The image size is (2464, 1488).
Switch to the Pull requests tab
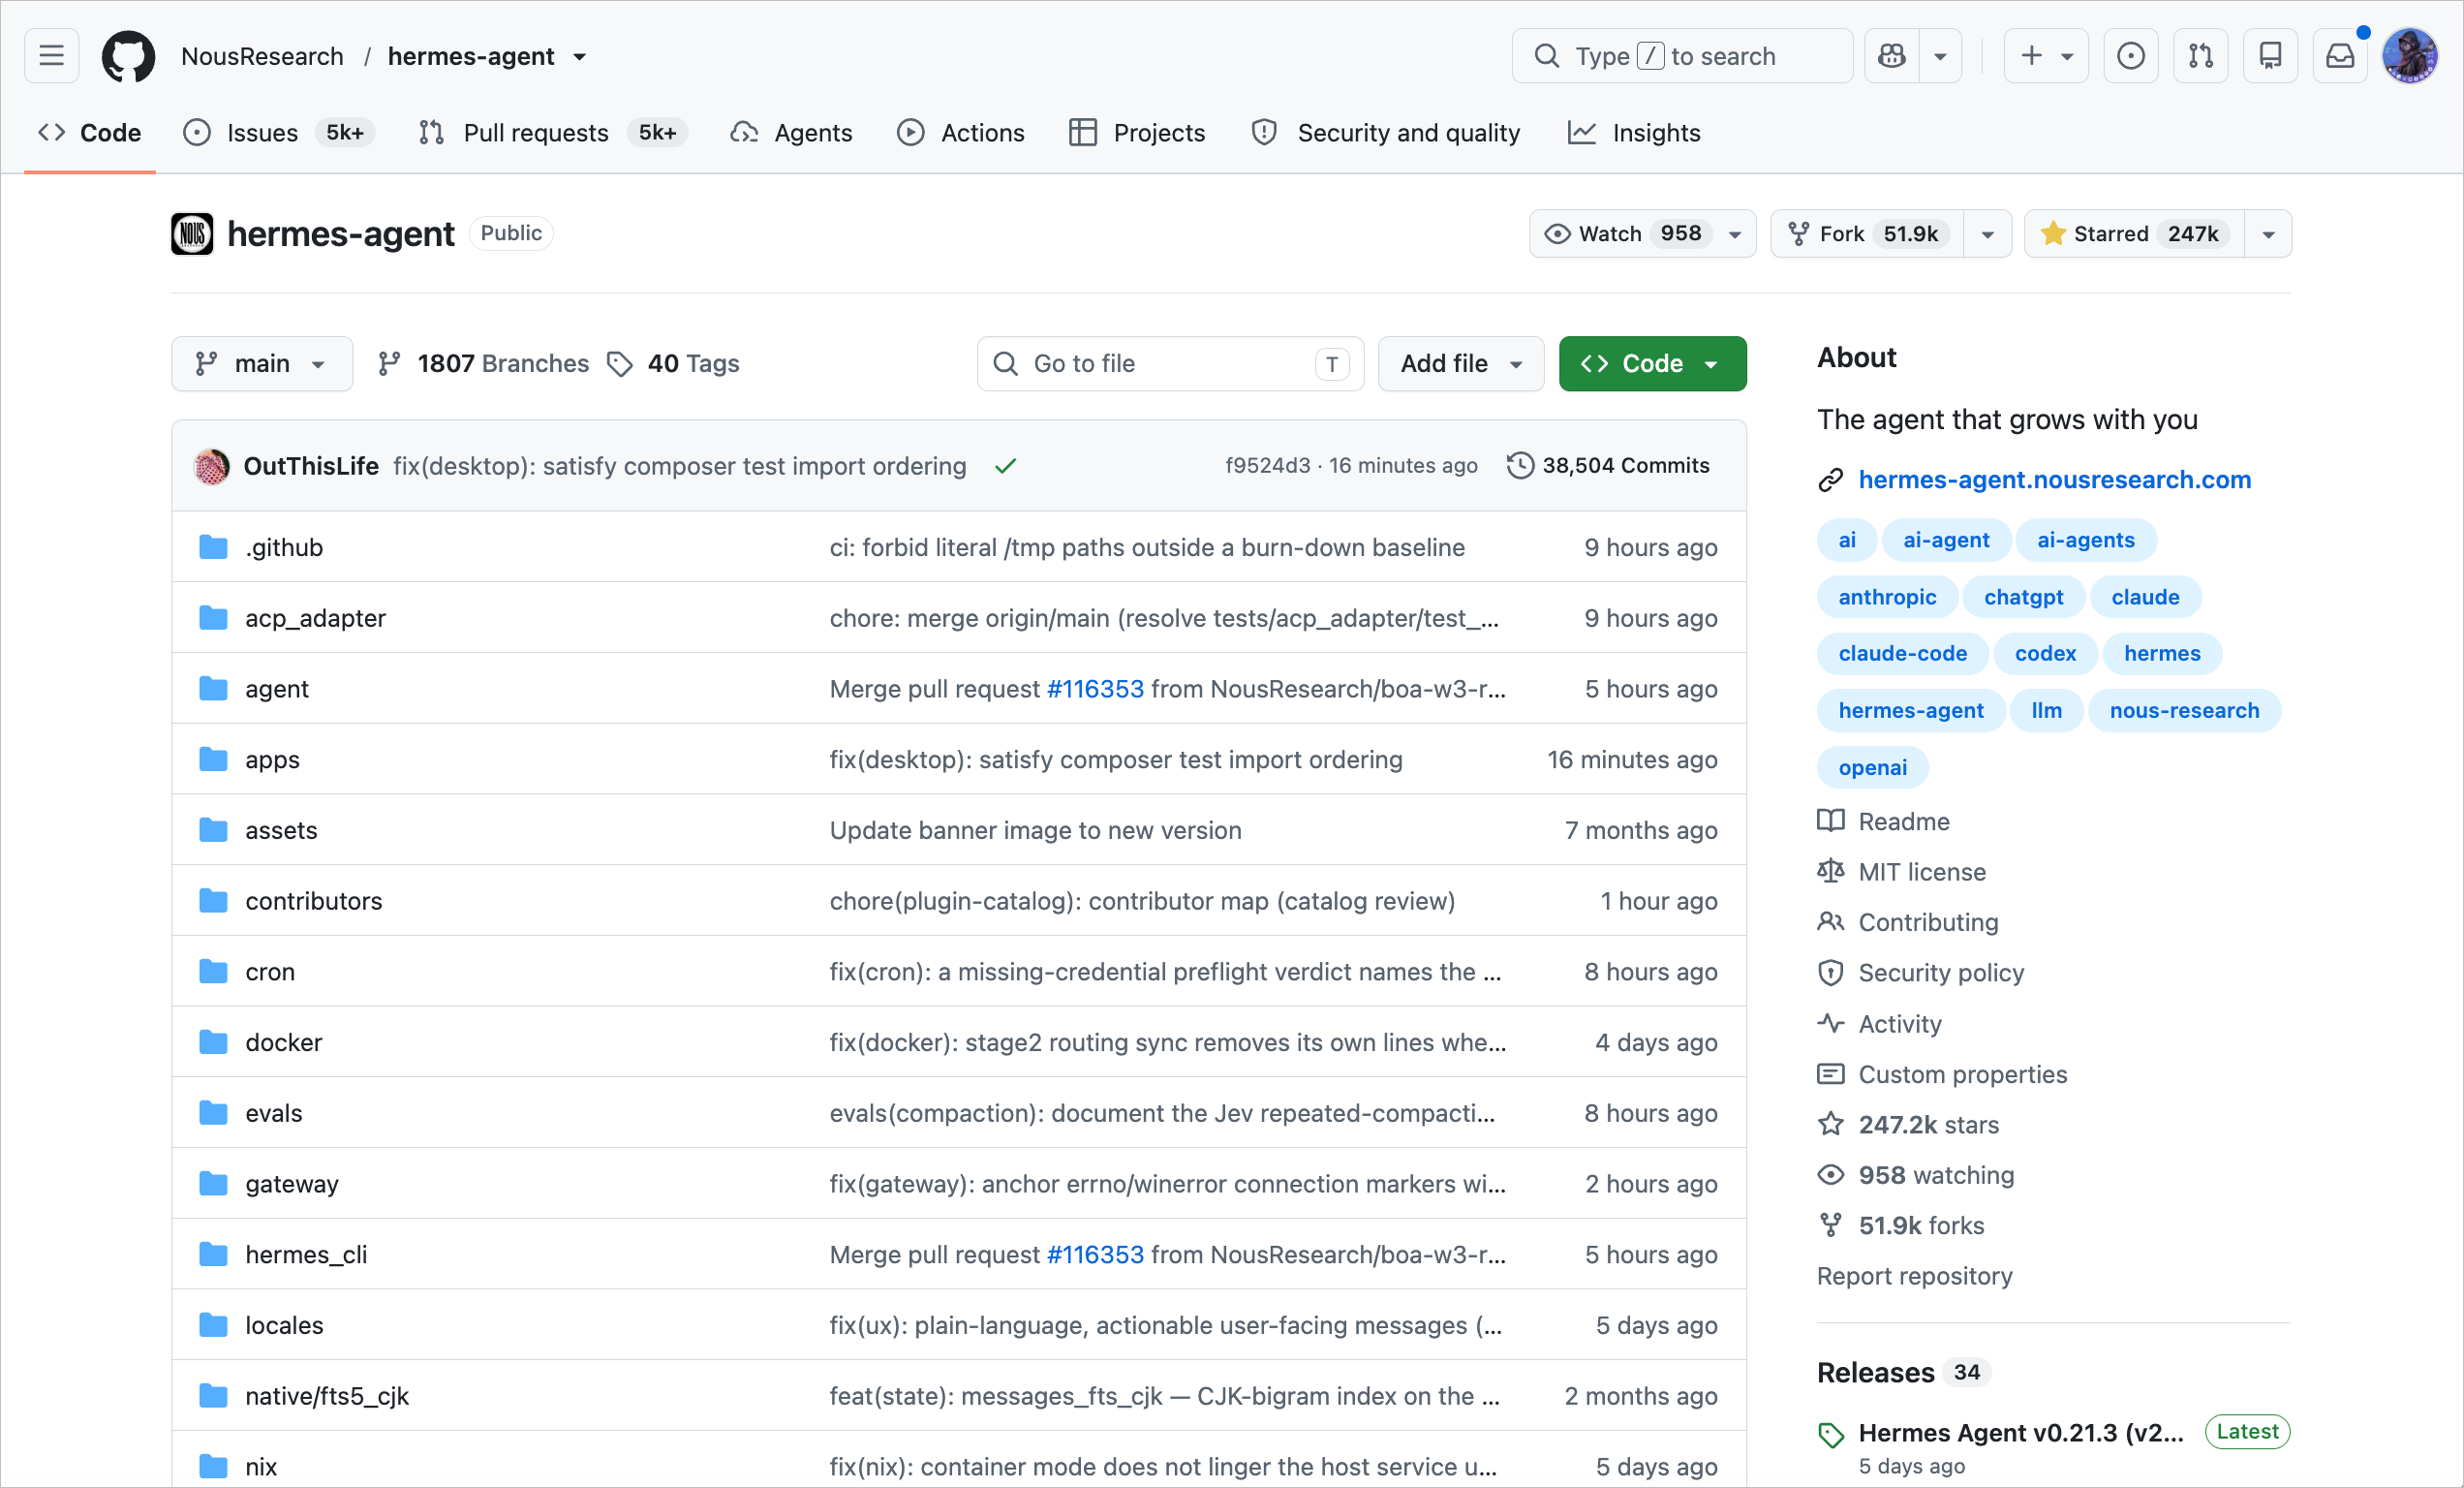554,133
